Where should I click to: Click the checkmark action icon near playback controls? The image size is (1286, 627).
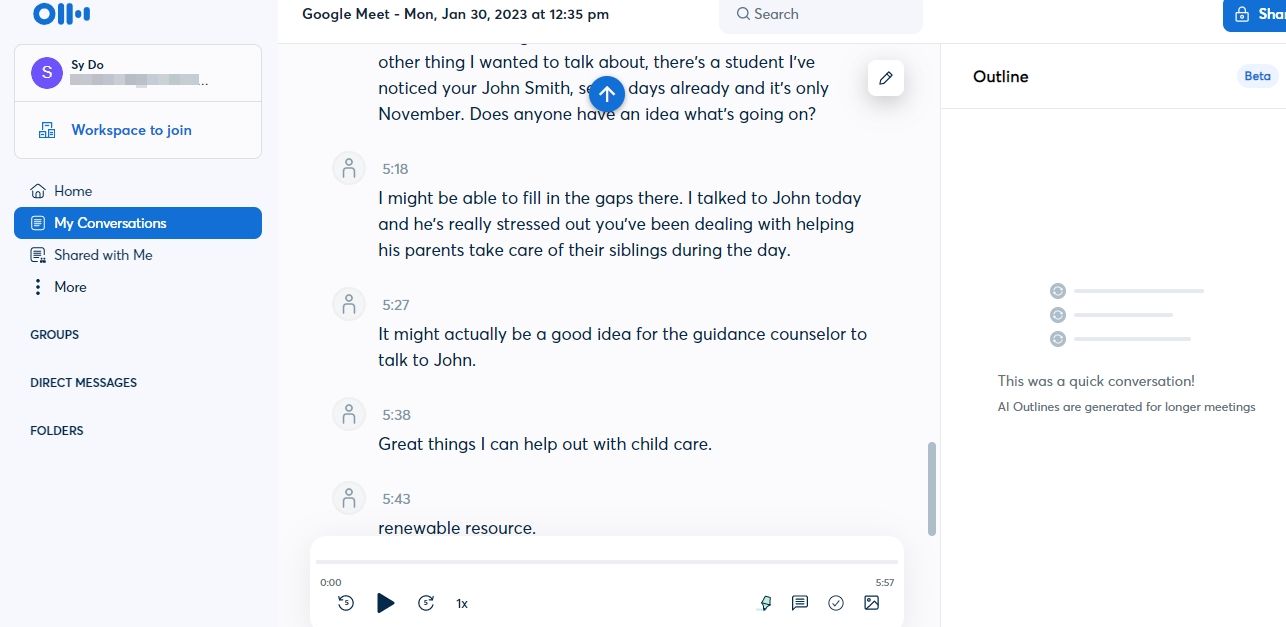pos(835,603)
